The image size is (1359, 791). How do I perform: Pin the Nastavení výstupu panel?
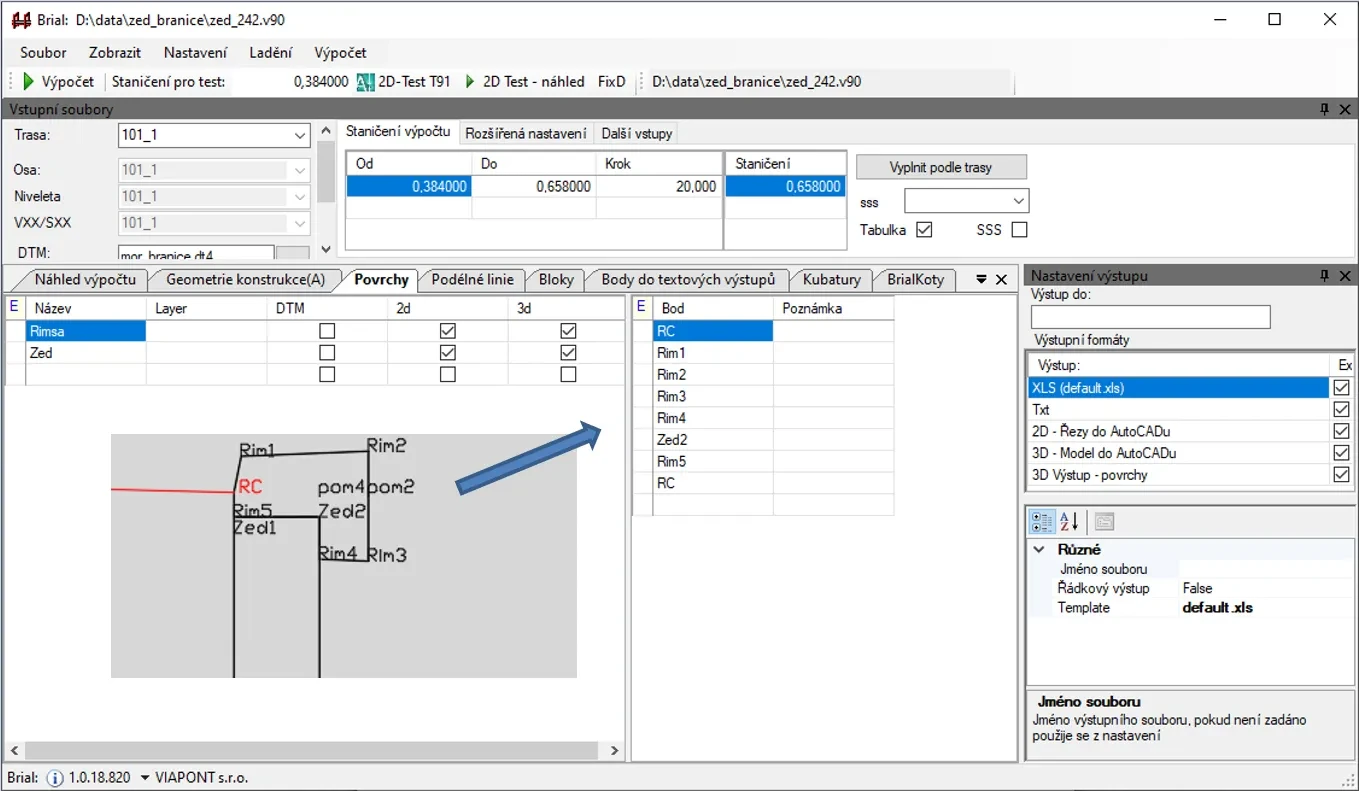point(1324,276)
